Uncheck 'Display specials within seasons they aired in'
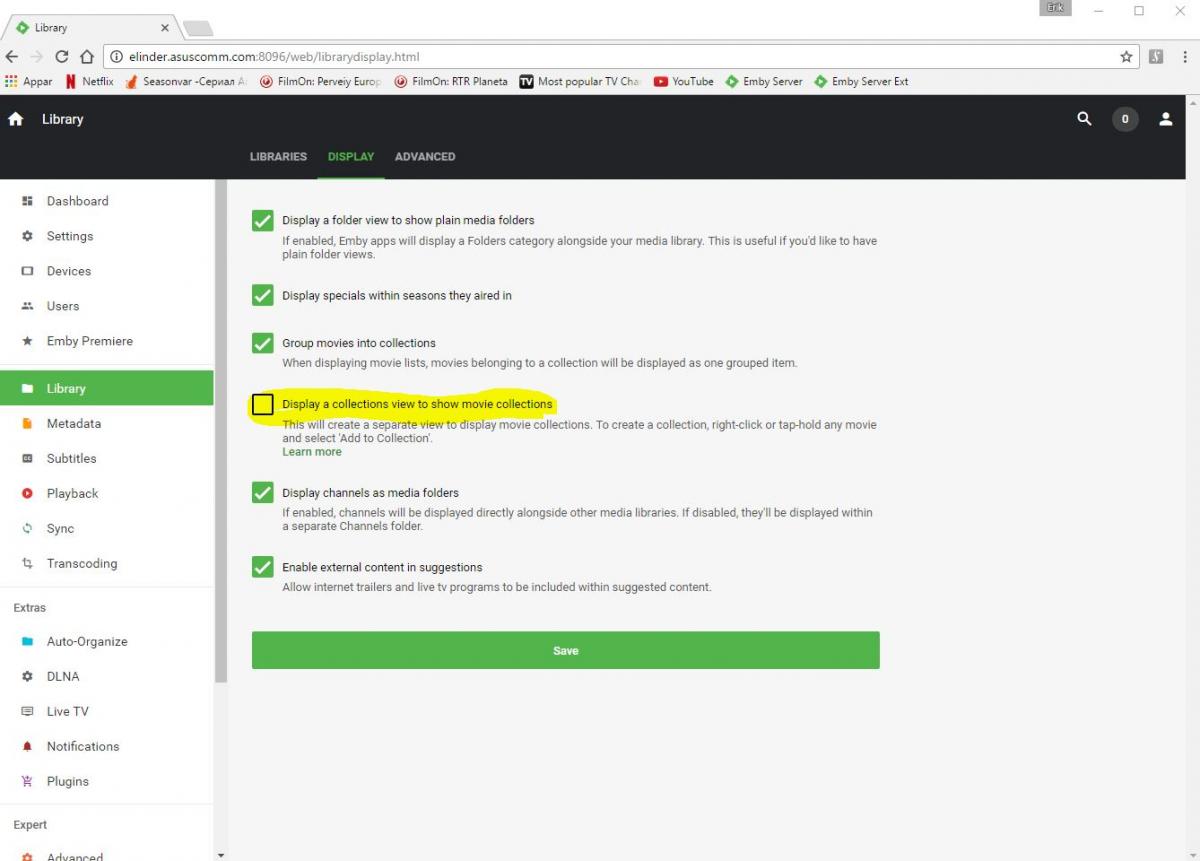1200x861 pixels. click(263, 295)
